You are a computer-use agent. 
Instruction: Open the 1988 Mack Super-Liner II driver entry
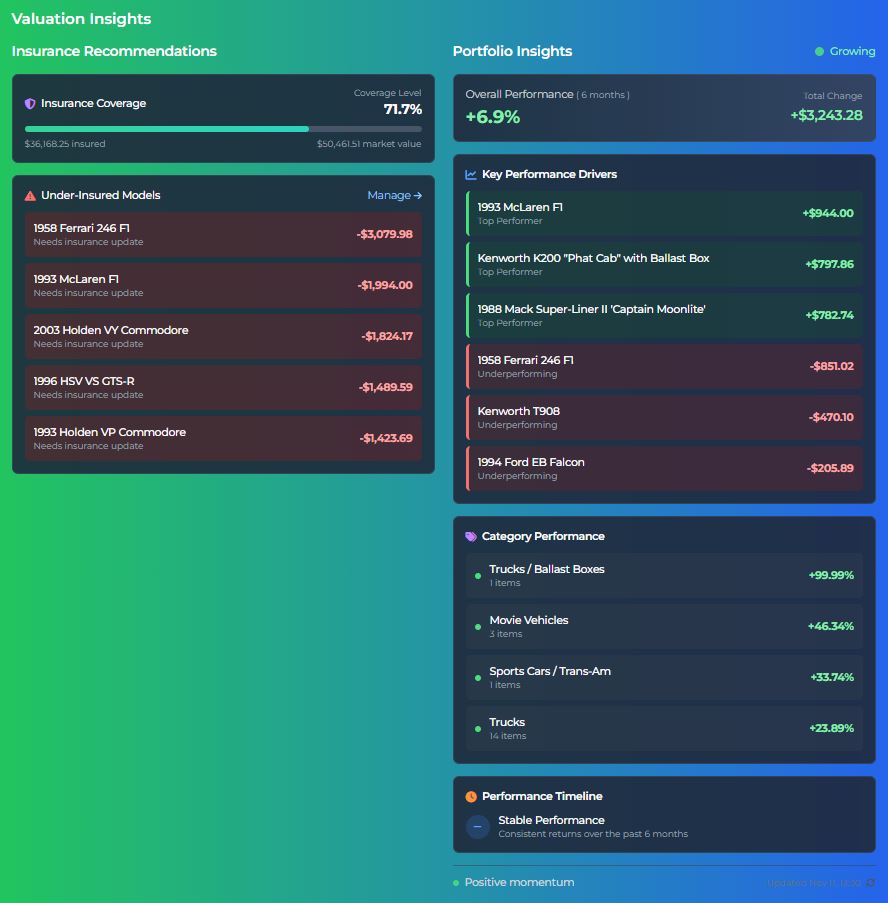click(664, 315)
